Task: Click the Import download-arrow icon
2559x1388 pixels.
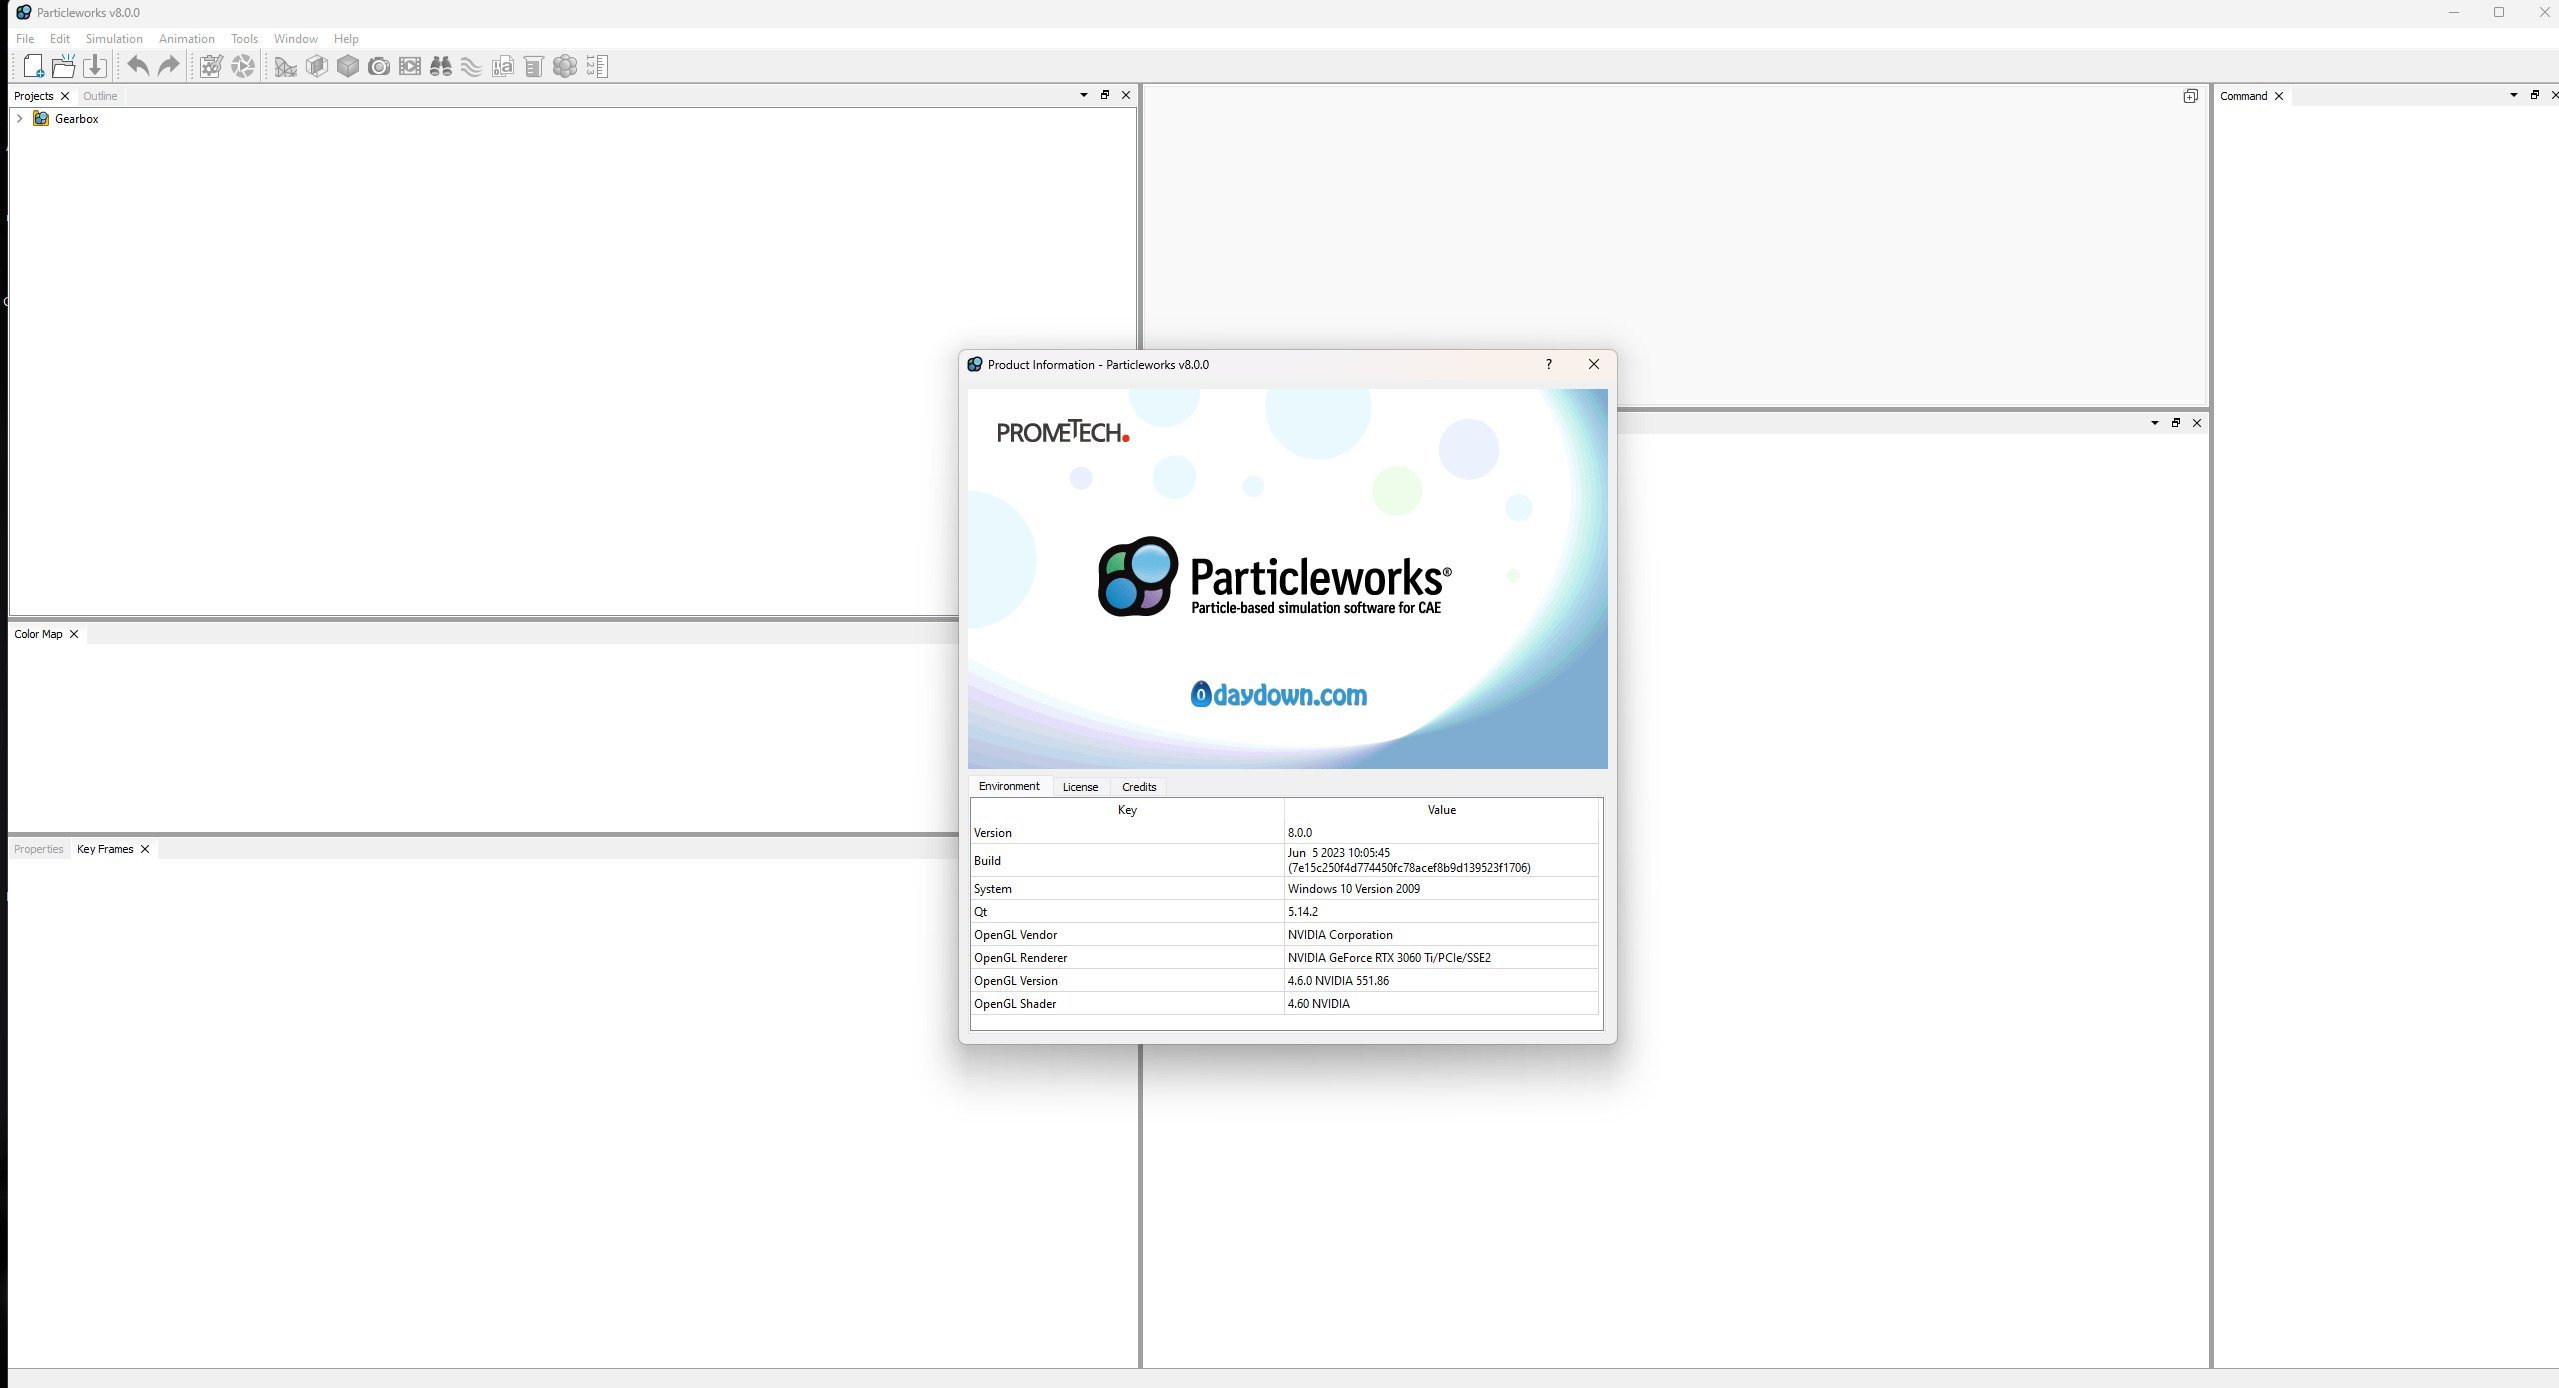Action: [x=95, y=66]
